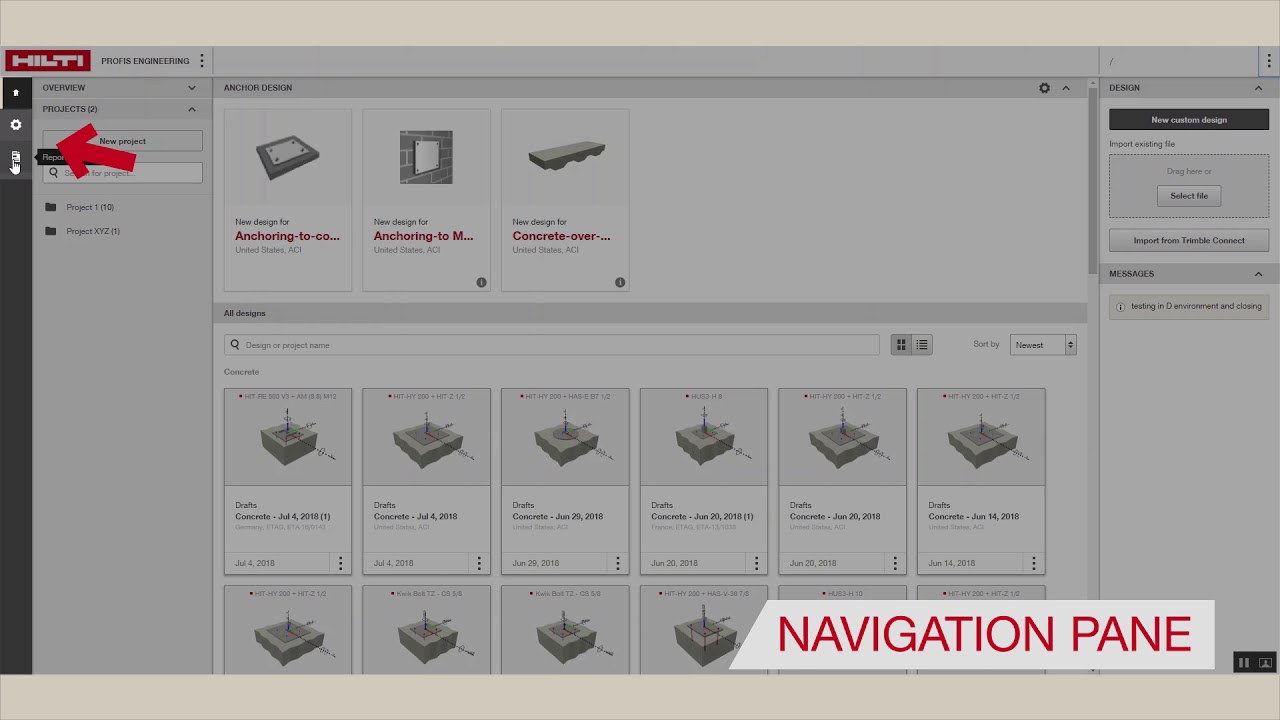Viewport: 1280px width, 720px height.
Task: Click the testing in D environment message
Action: point(1189,307)
